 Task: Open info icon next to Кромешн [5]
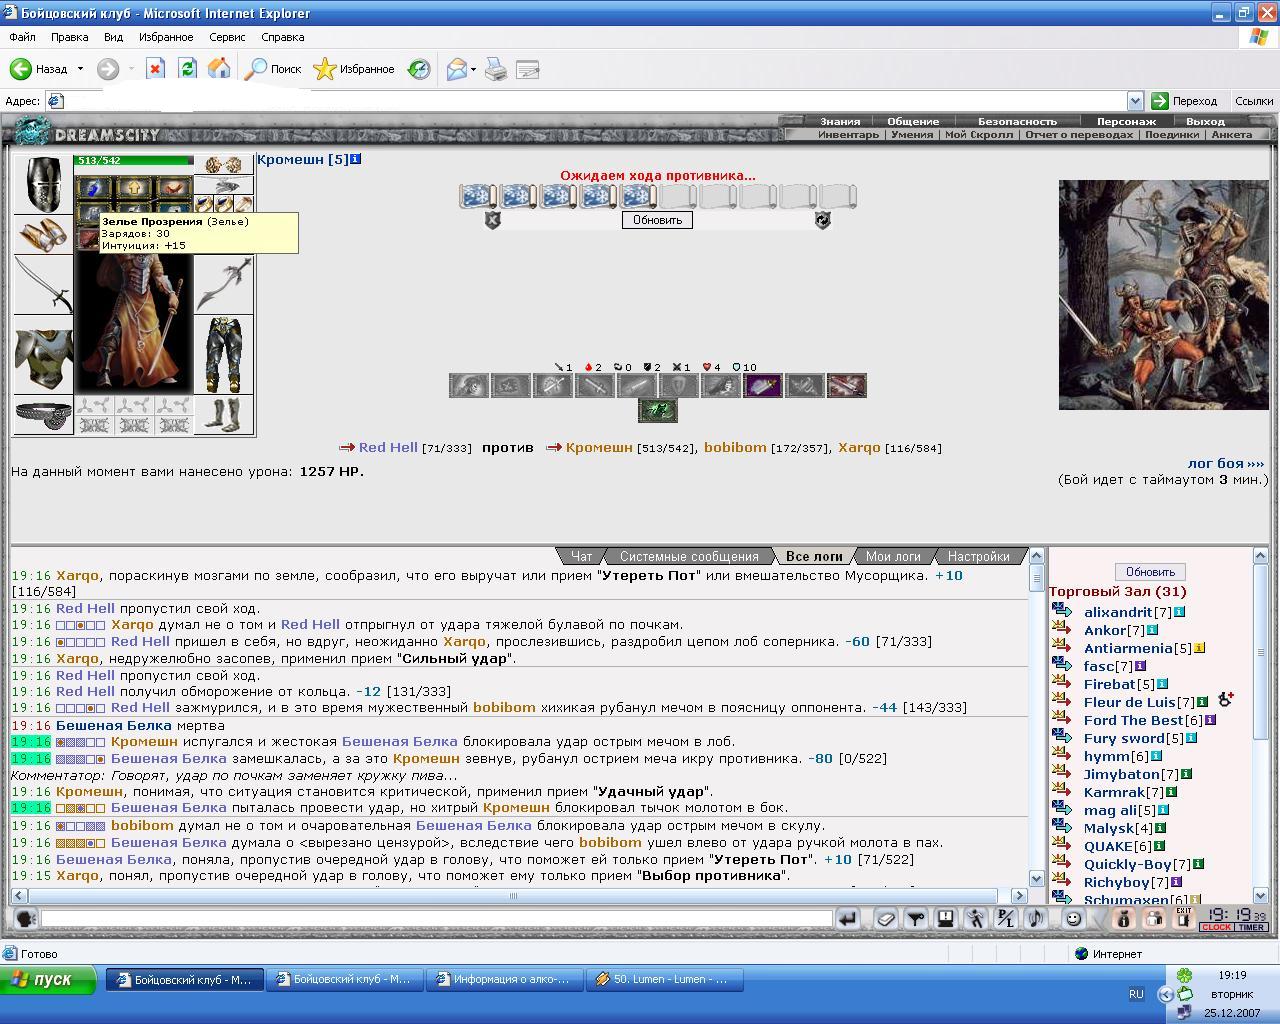click(356, 159)
